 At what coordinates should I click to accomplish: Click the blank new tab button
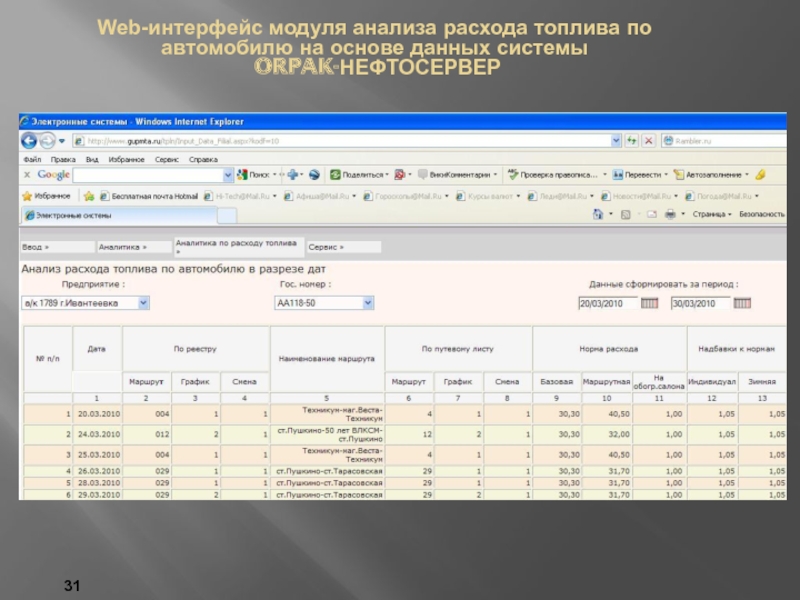coord(227,216)
